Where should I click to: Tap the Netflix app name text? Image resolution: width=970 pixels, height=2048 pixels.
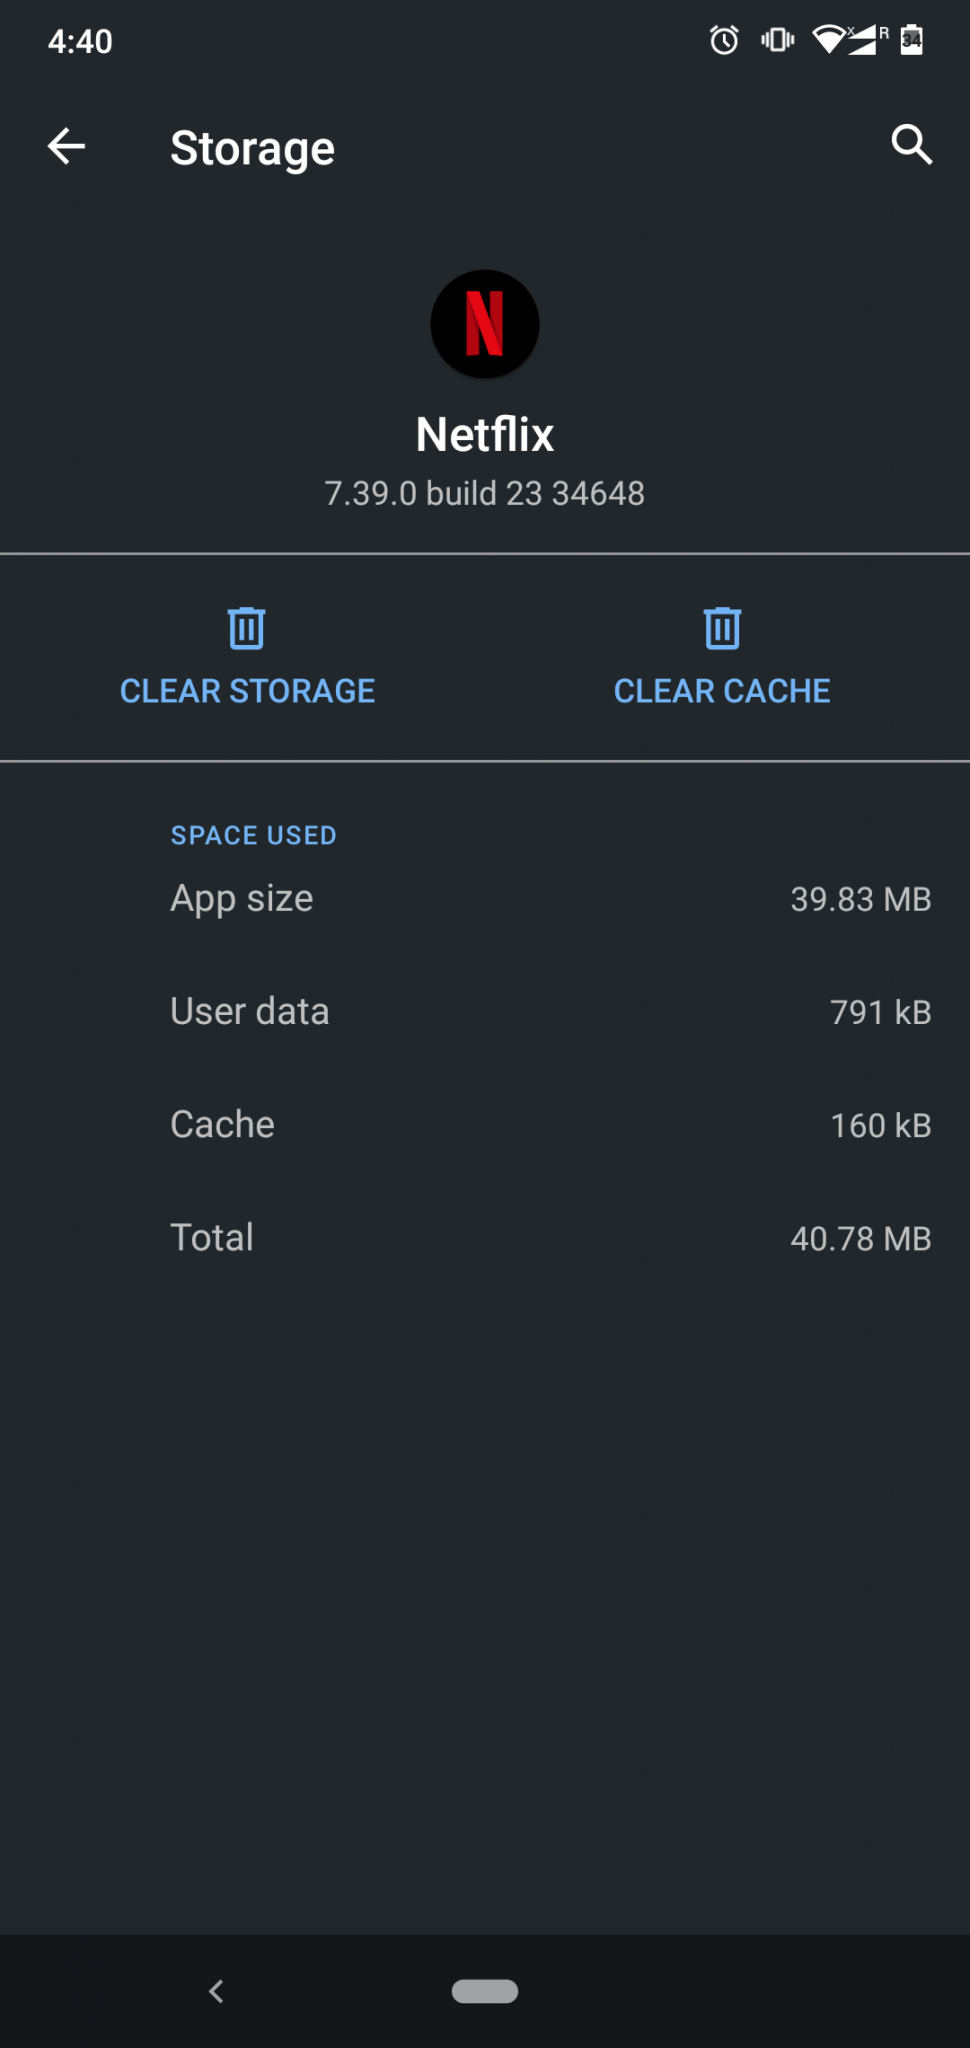(x=485, y=435)
